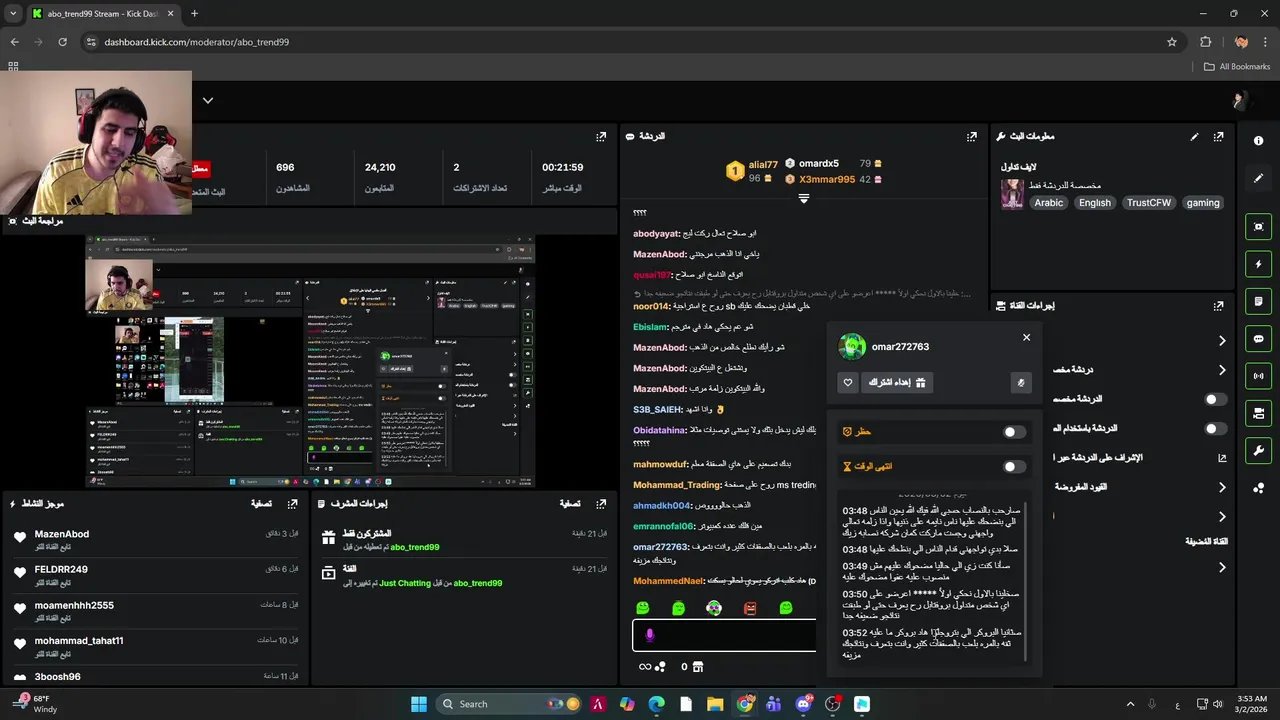Screen dimensions: 1280x720
Task: Close the omar272763 user card
Action: pyautogui.click(x=1026, y=337)
